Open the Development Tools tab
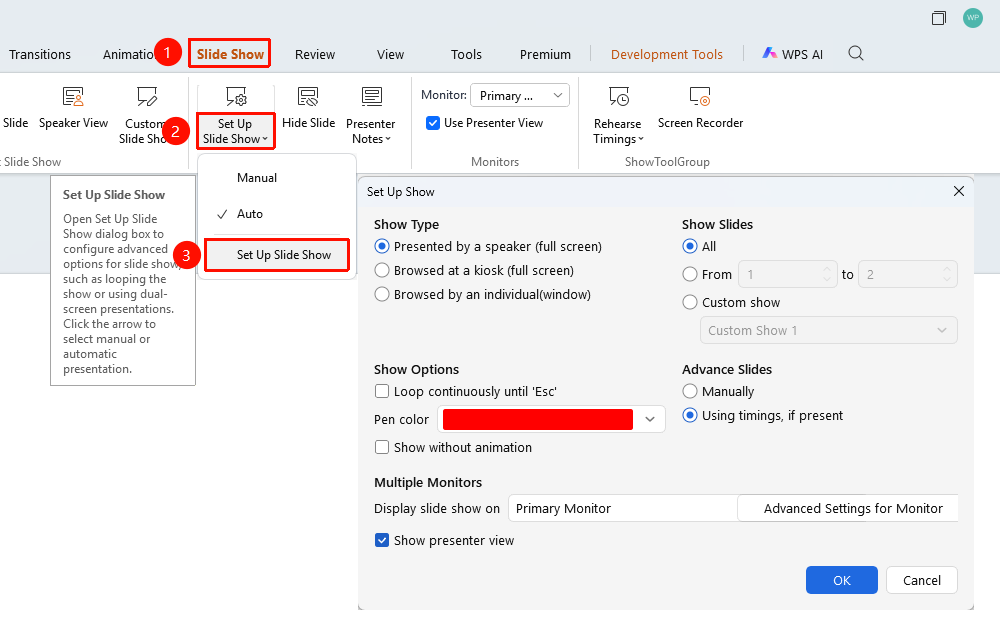 pos(666,54)
